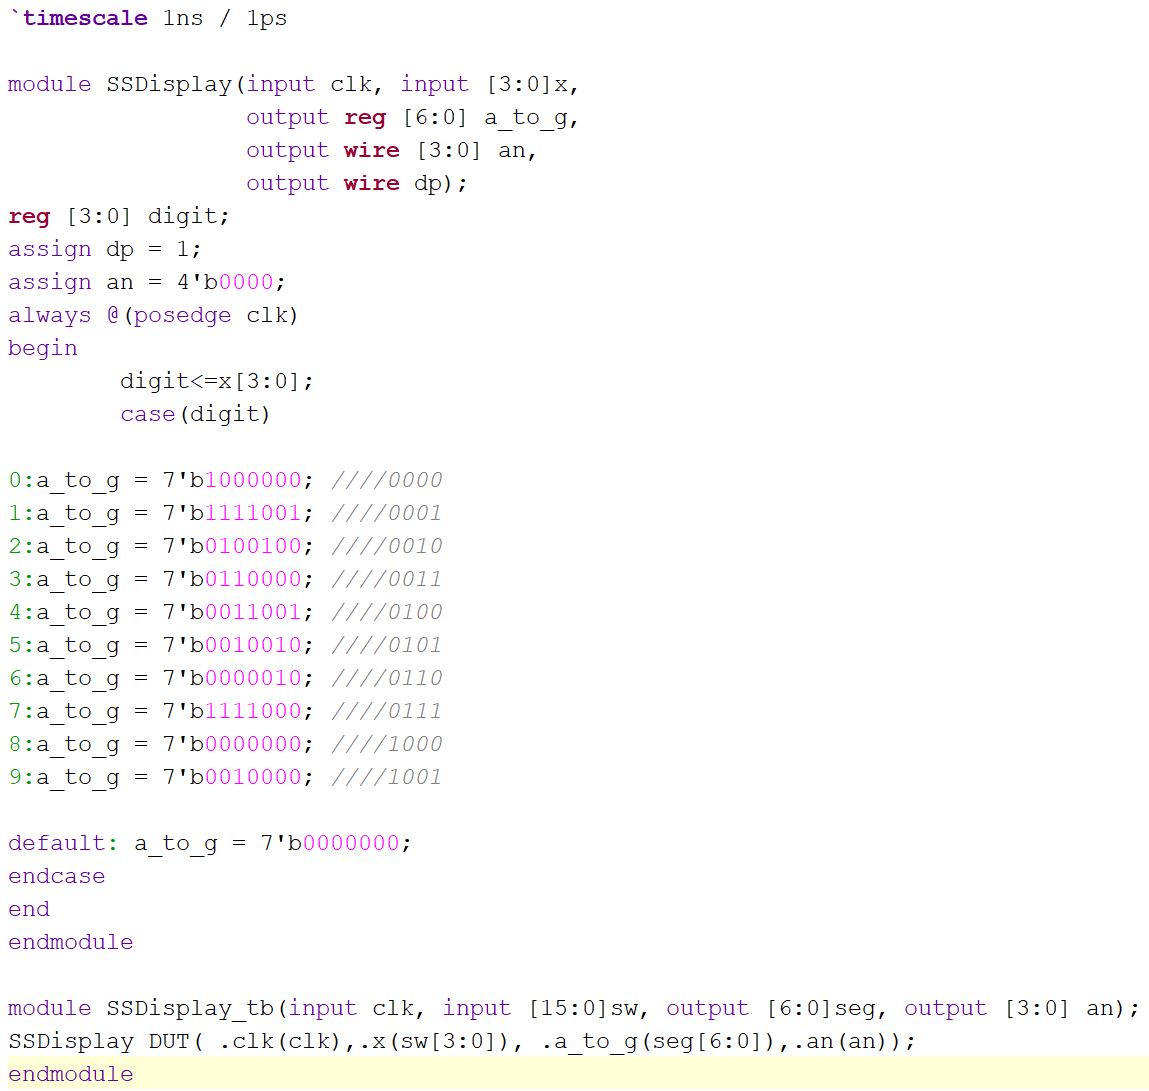Screen dimensions: 1149x1091
Task: Click the DUT instance name
Action: tap(169, 1041)
